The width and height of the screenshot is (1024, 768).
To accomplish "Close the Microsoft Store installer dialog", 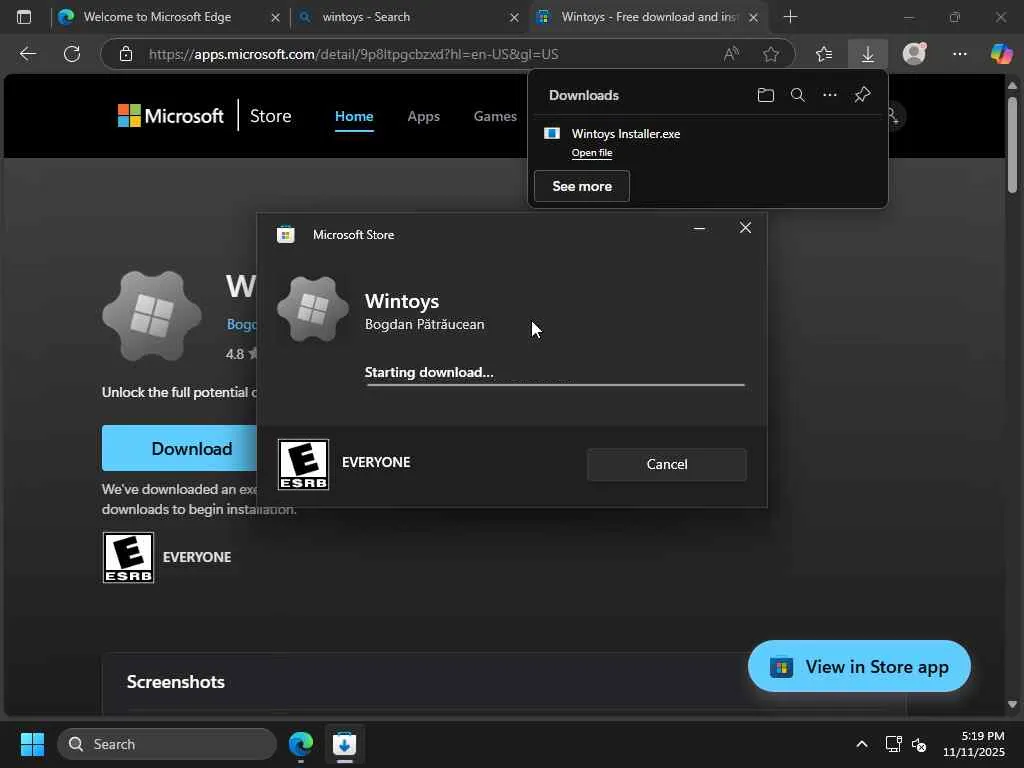I will [x=745, y=227].
